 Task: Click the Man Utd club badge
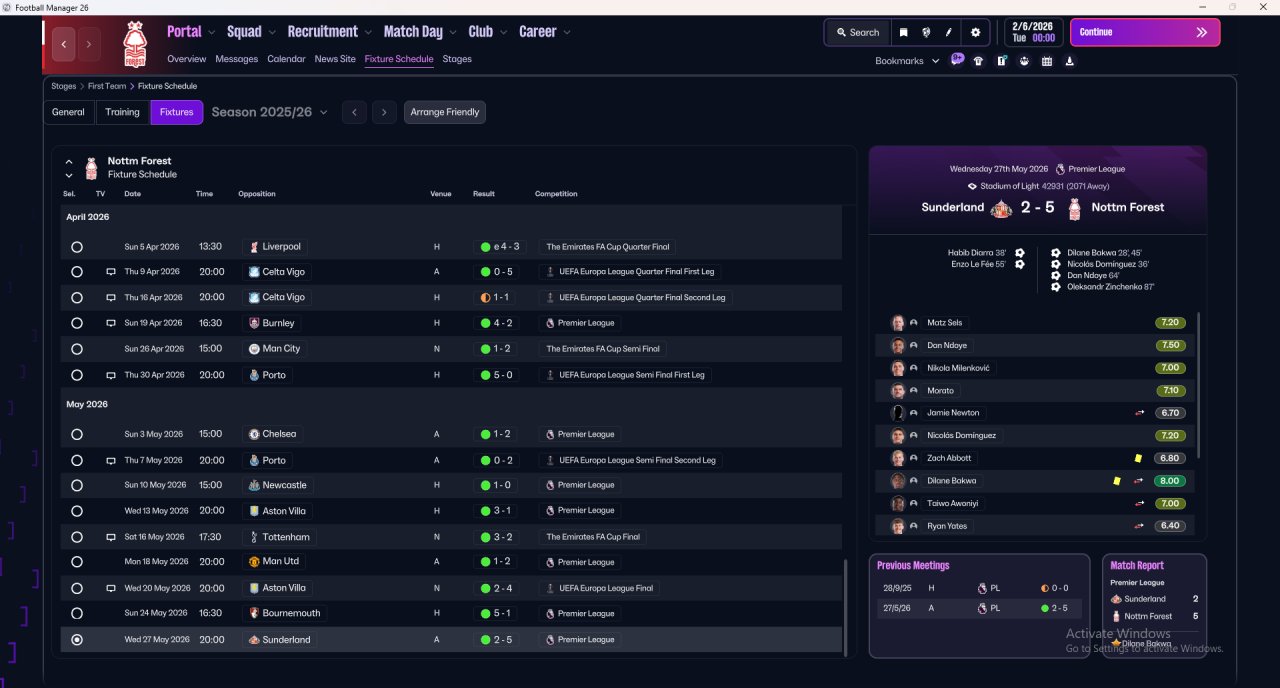pyautogui.click(x=254, y=562)
